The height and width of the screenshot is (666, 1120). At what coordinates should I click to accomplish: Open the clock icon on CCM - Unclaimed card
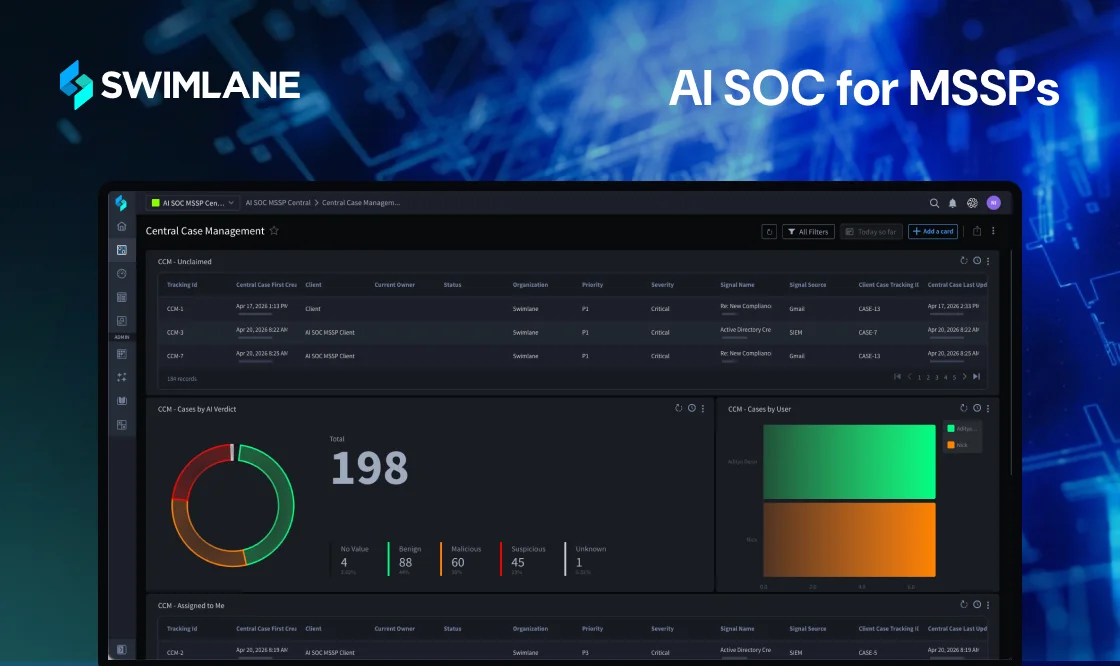(x=977, y=261)
